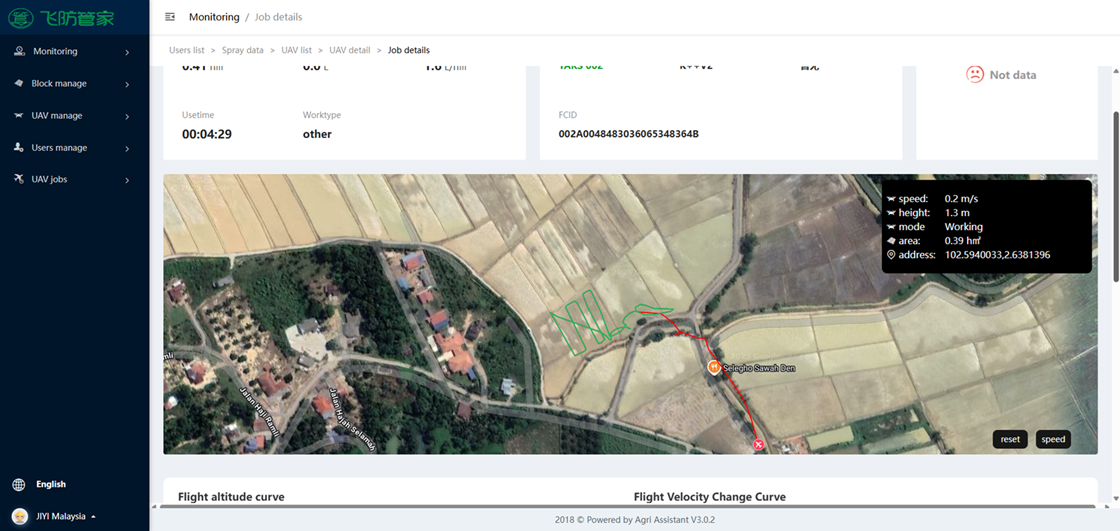Screen dimensions: 1120x531
Task: Click the JIYI Malaysia user avatar
Action: pyautogui.click(x=19, y=516)
